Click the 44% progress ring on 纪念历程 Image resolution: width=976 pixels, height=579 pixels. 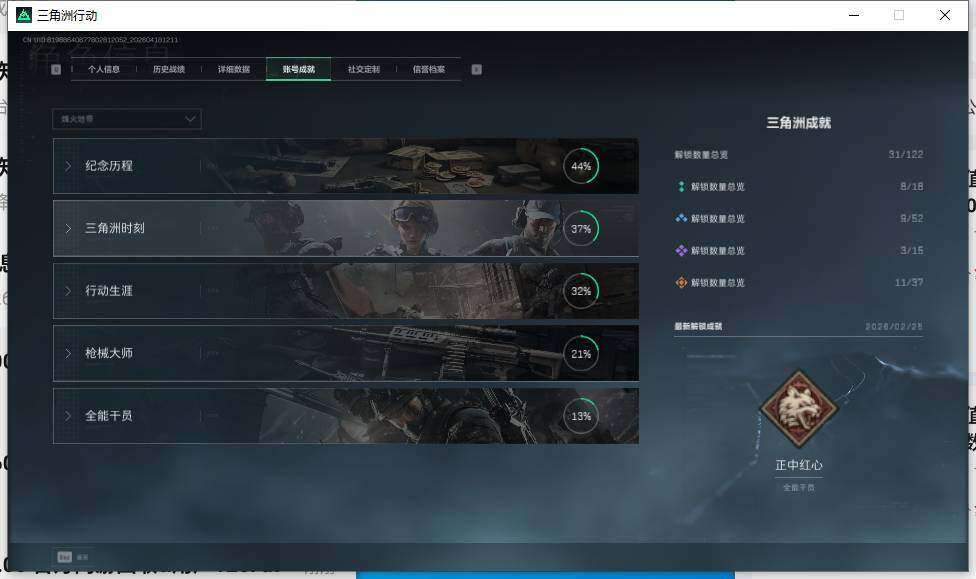[x=581, y=166]
